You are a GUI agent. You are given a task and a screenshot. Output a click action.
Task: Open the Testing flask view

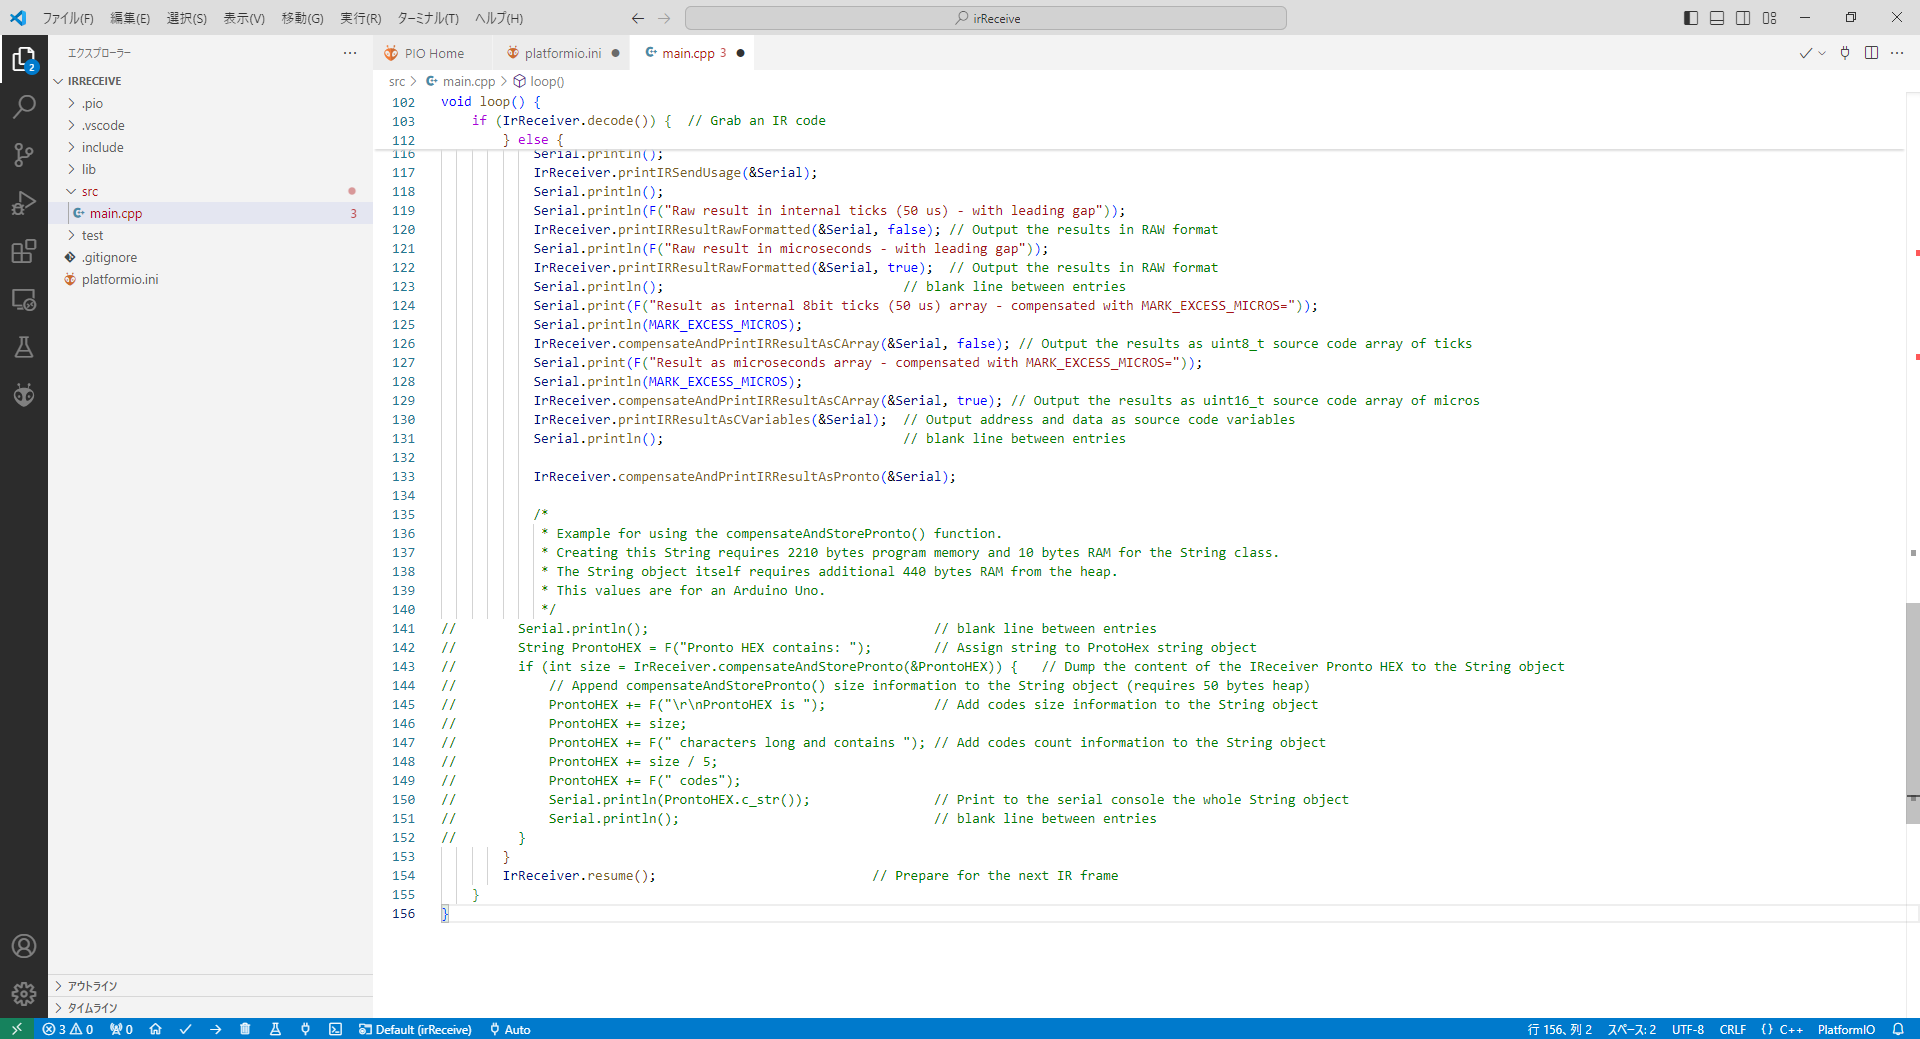[24, 347]
